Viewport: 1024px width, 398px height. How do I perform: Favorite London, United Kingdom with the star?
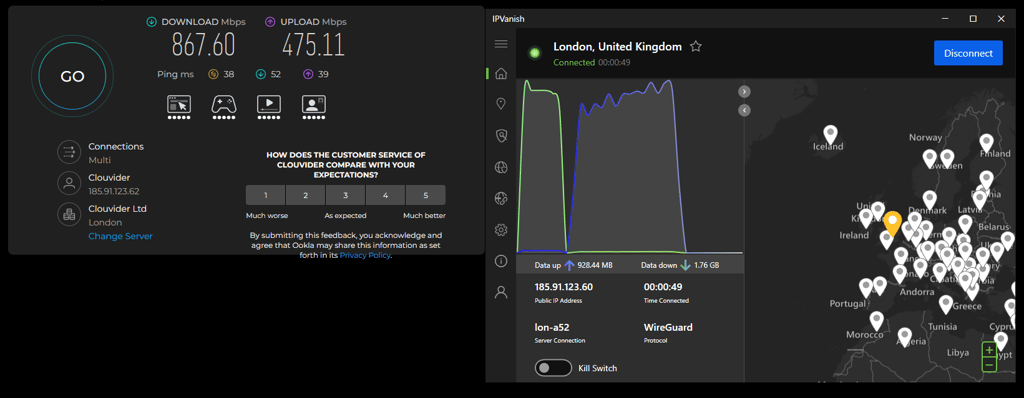click(x=696, y=46)
